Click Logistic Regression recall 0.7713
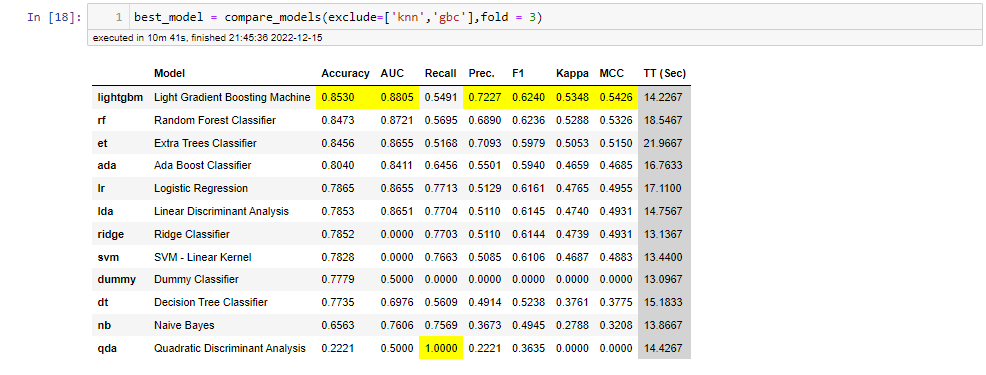This screenshot has height=375, width=986. (x=441, y=188)
